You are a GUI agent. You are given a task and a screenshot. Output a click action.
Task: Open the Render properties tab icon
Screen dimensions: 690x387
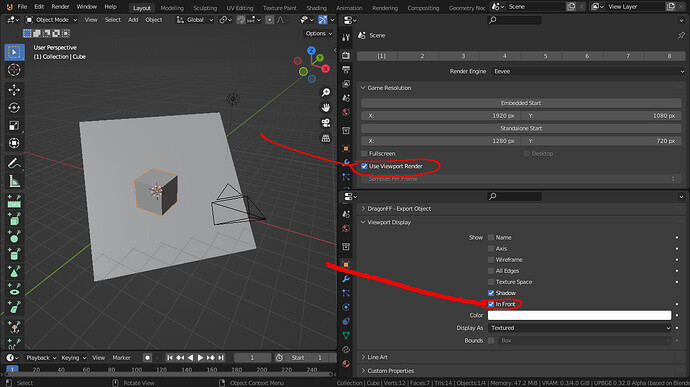click(346, 55)
